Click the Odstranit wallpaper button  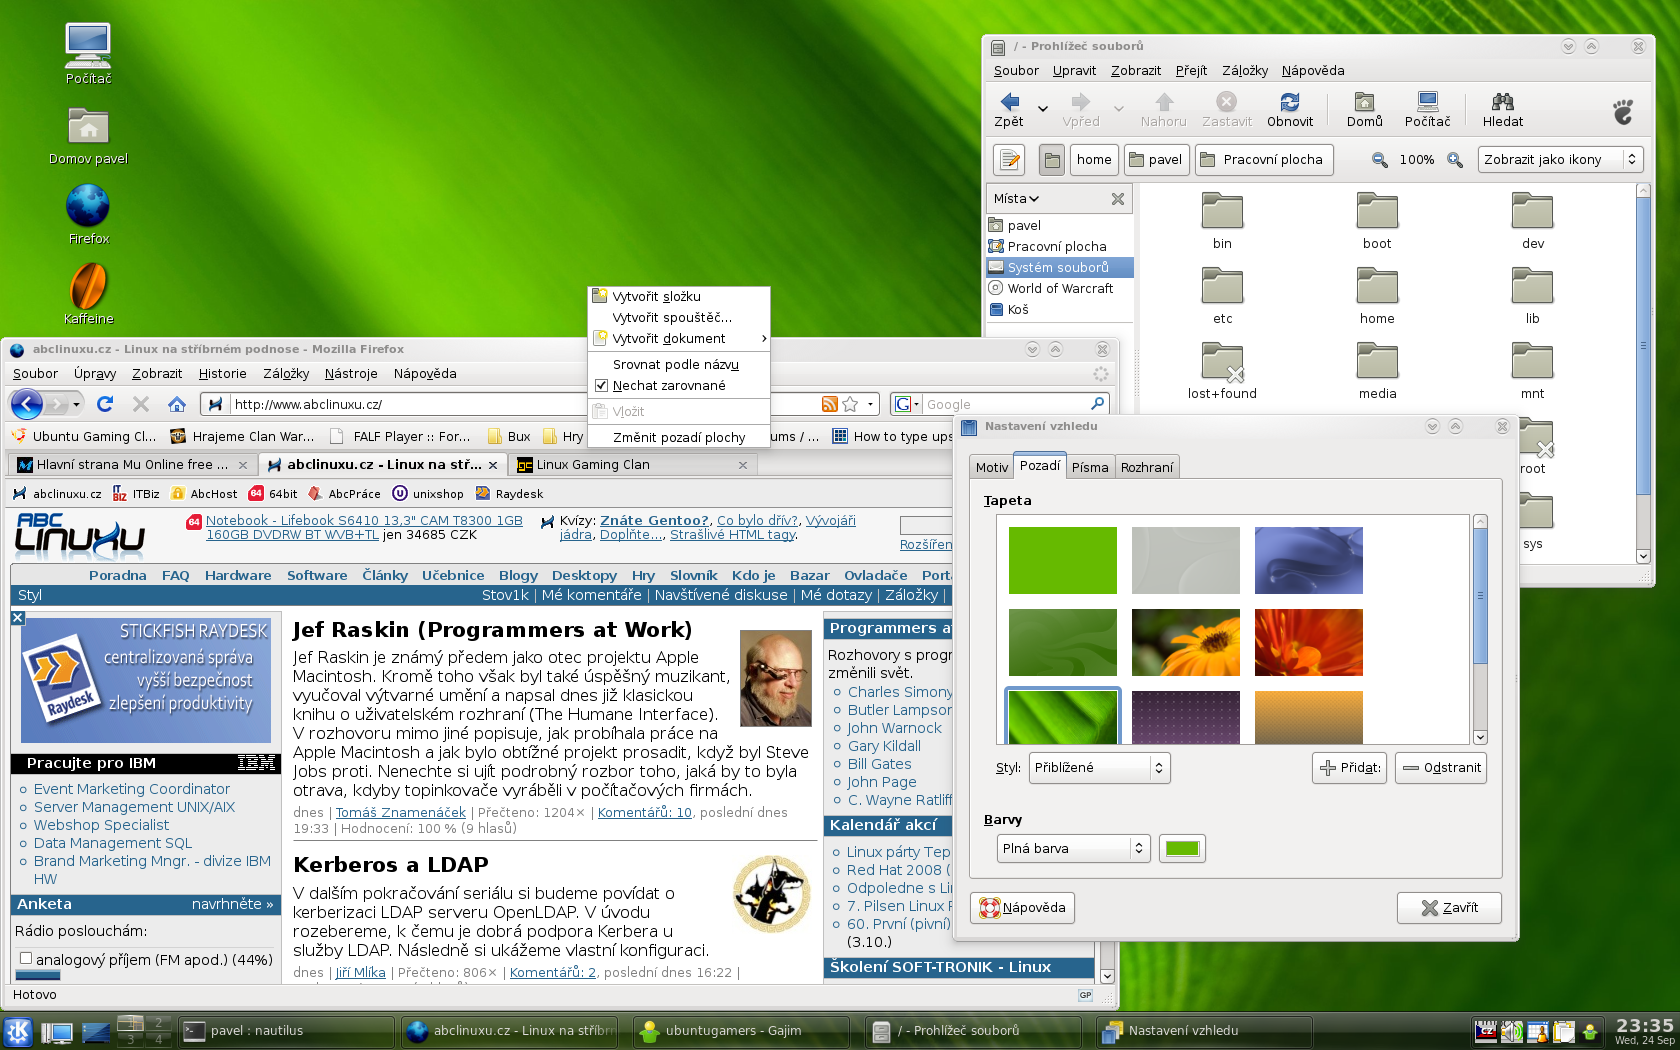[x=1441, y=768]
